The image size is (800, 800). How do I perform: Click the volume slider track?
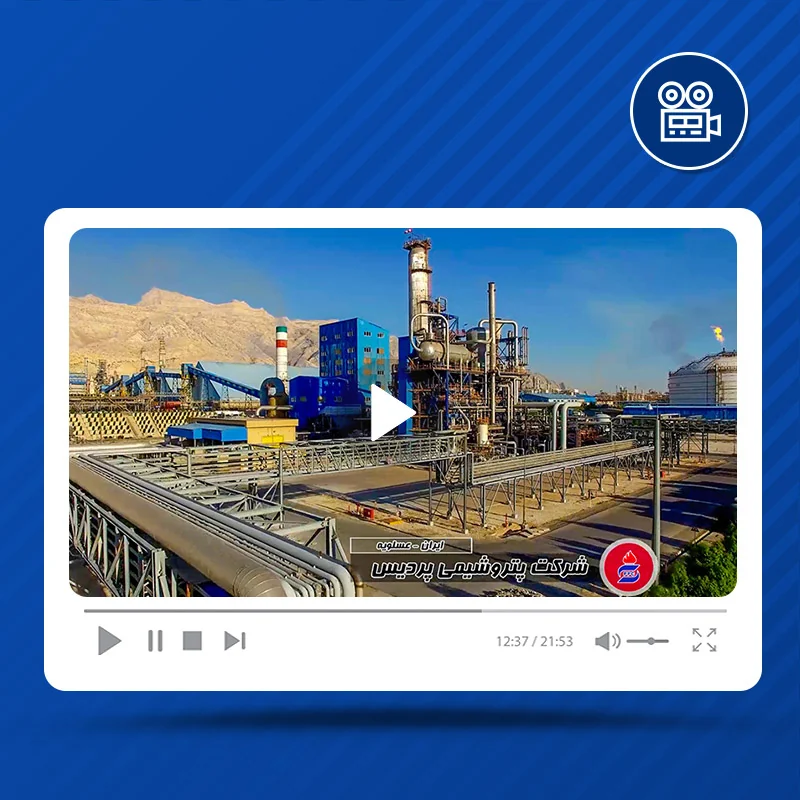647,641
